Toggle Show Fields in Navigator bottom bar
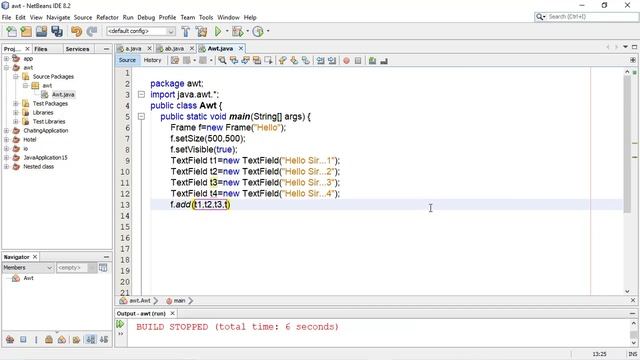The height and width of the screenshot is (360, 640). (x=23, y=339)
